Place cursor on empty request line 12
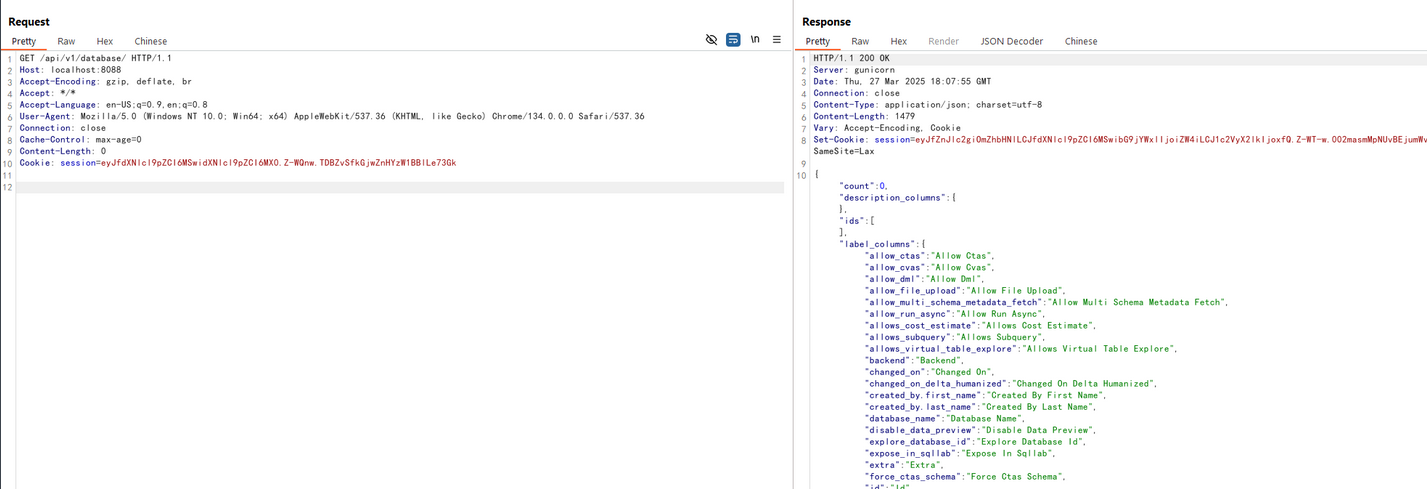 click(400, 187)
